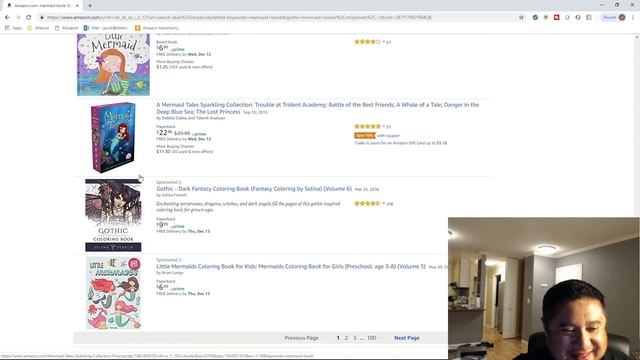Open 'Little Mermaids Coloring Book for Kids' link
This screenshot has height=360, width=640.
[291, 267]
